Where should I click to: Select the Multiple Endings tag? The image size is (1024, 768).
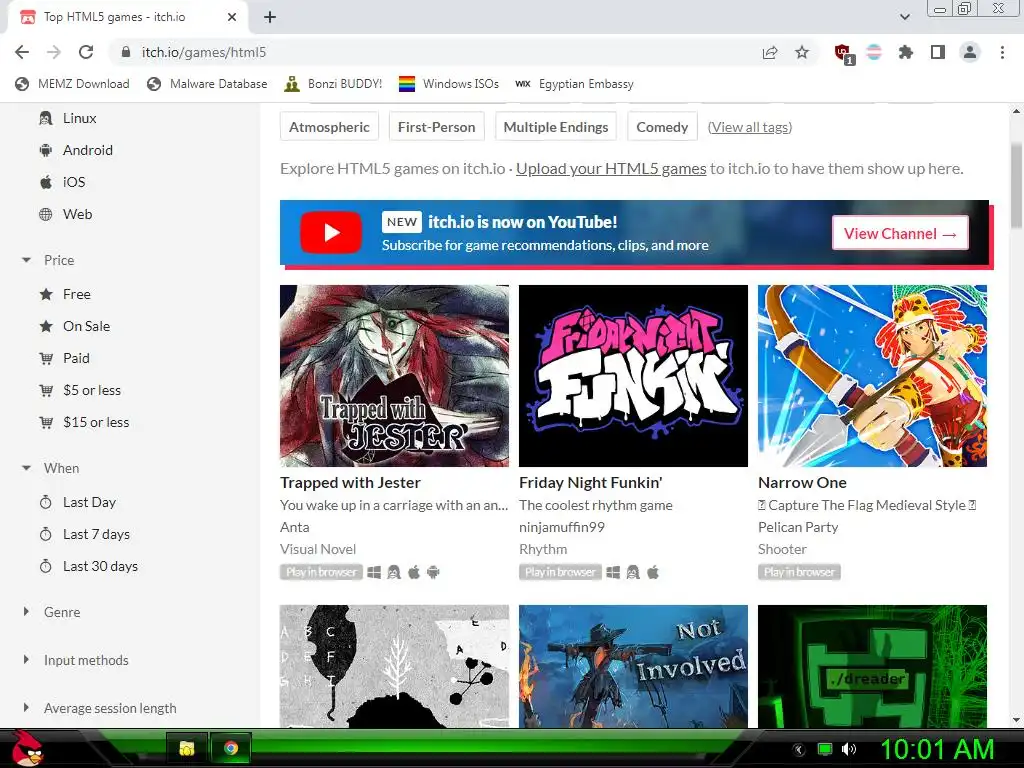click(556, 127)
